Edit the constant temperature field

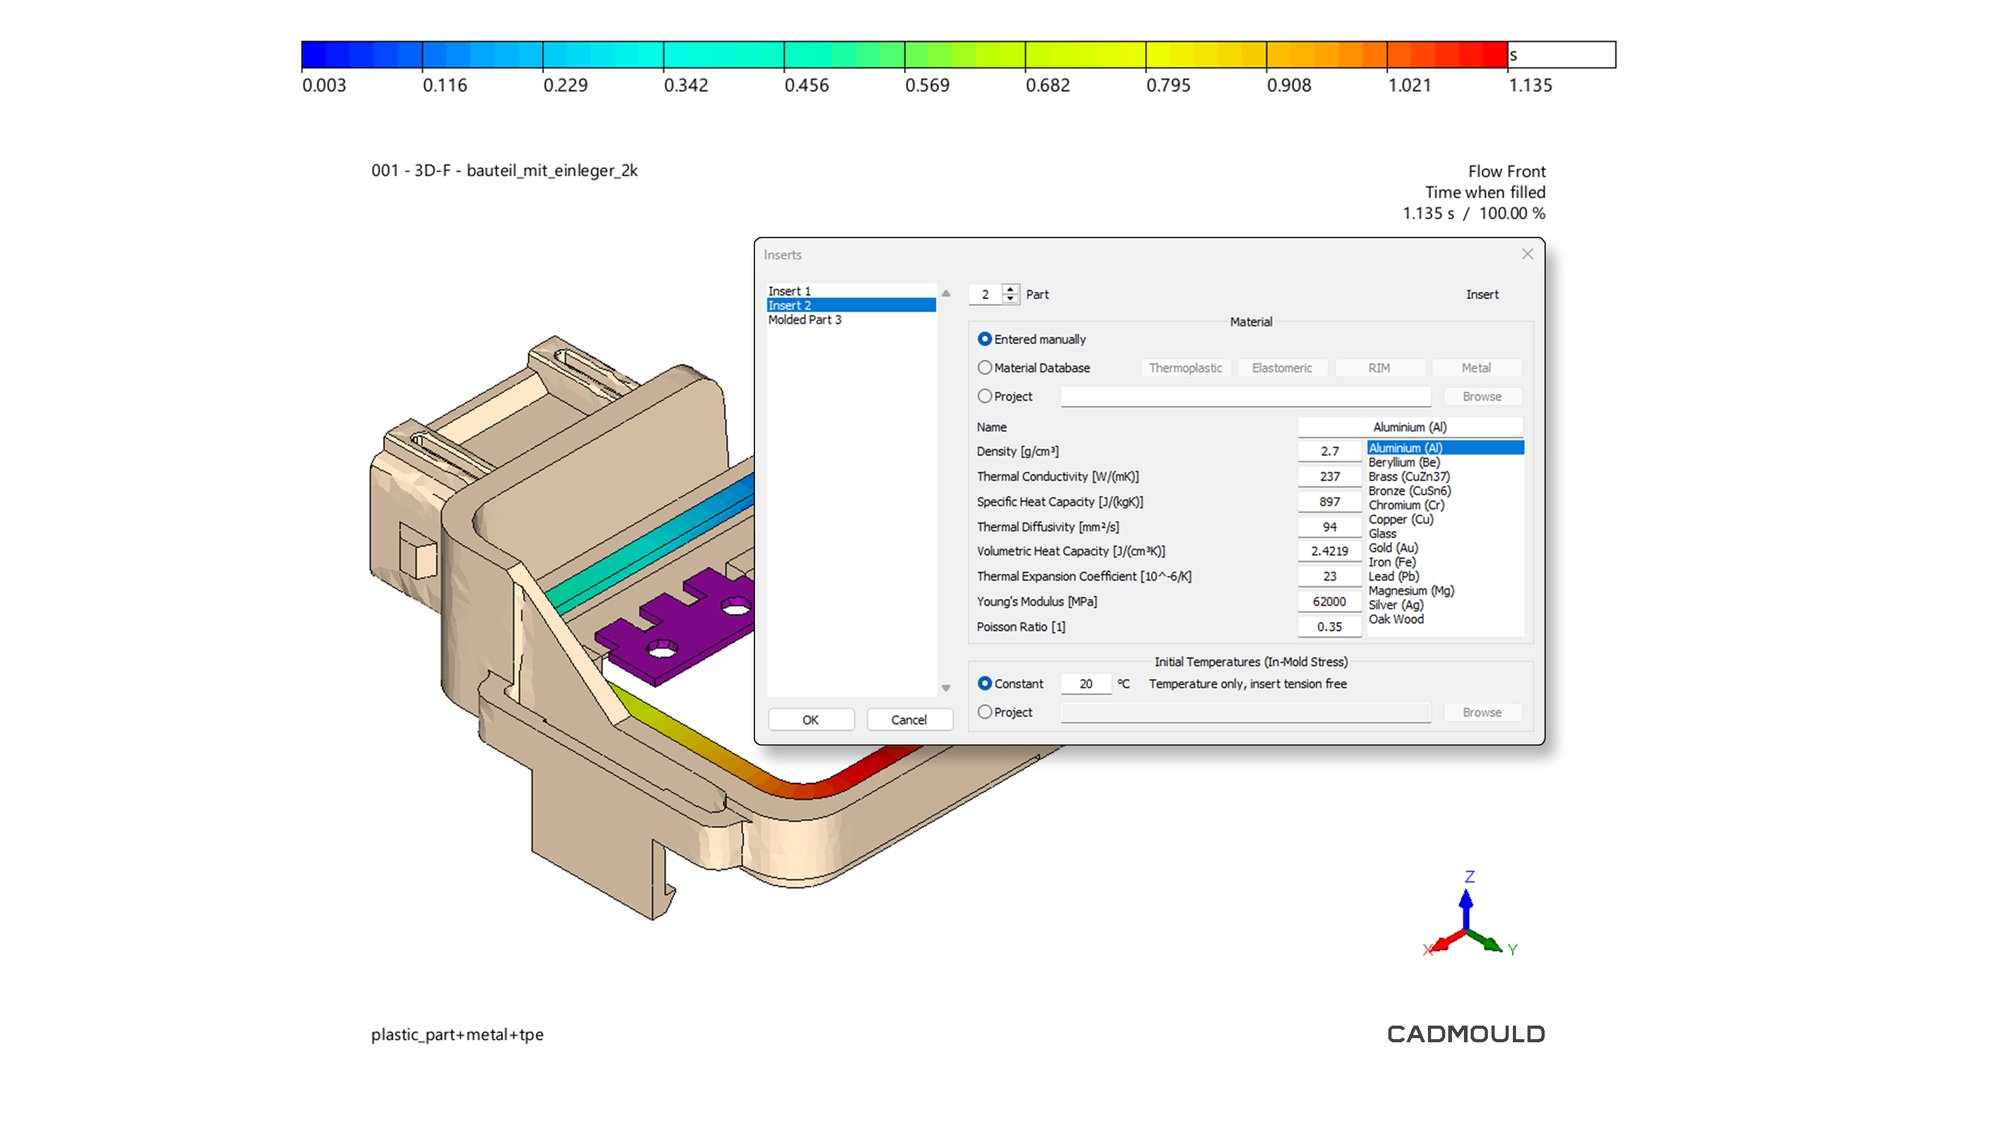click(1086, 684)
